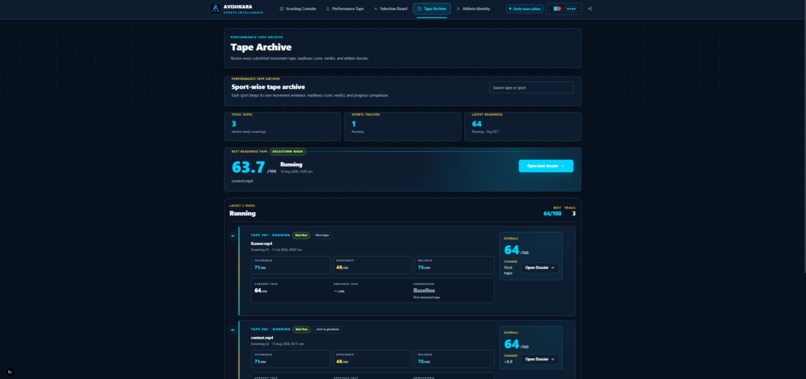Click the Avishkara logo icon

click(215, 8)
